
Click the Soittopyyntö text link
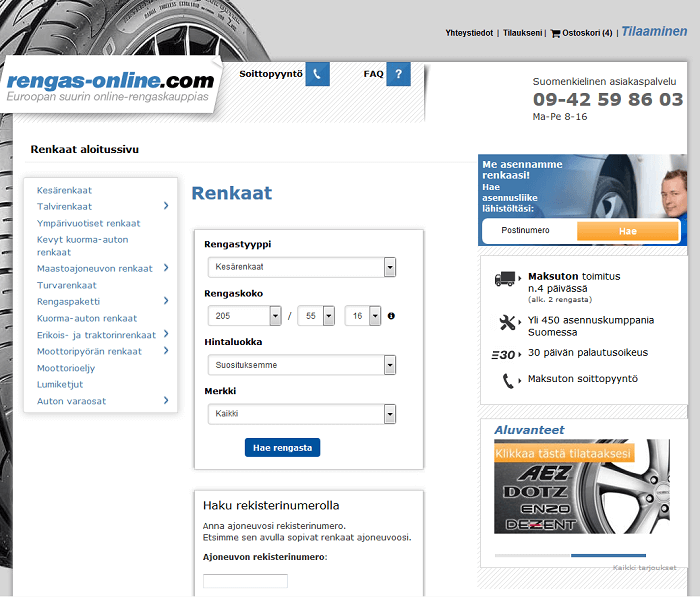pyautogui.click(x=271, y=74)
